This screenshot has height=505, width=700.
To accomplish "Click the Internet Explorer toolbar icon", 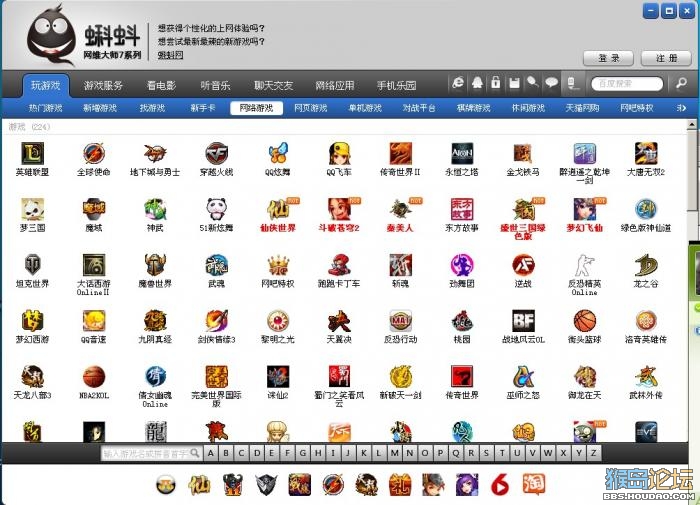I will [458, 83].
